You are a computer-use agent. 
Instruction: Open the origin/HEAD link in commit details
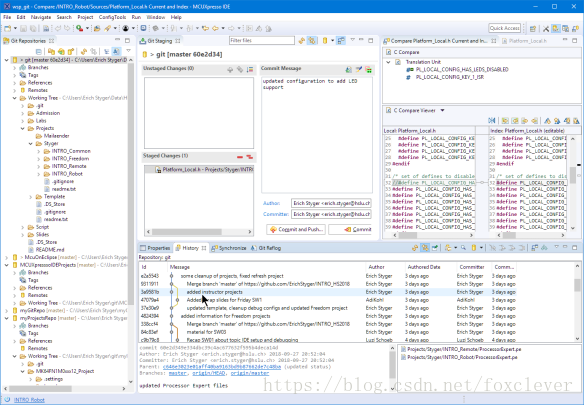pos(209,373)
